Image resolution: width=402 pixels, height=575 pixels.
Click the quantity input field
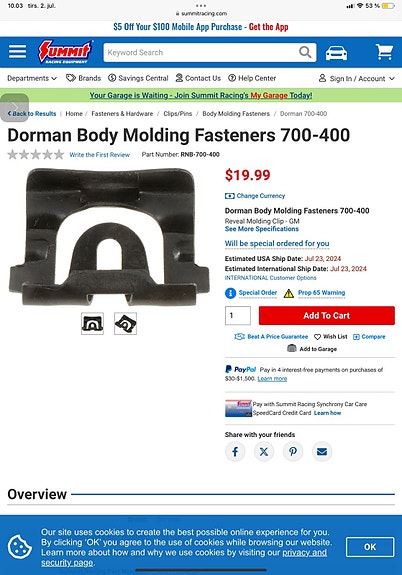[238, 315]
